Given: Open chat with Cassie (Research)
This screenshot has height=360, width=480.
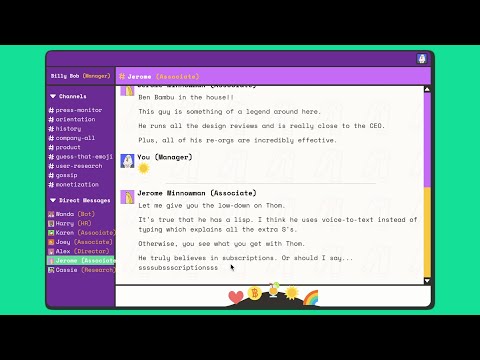Looking at the screenshot, I should tap(81, 270).
